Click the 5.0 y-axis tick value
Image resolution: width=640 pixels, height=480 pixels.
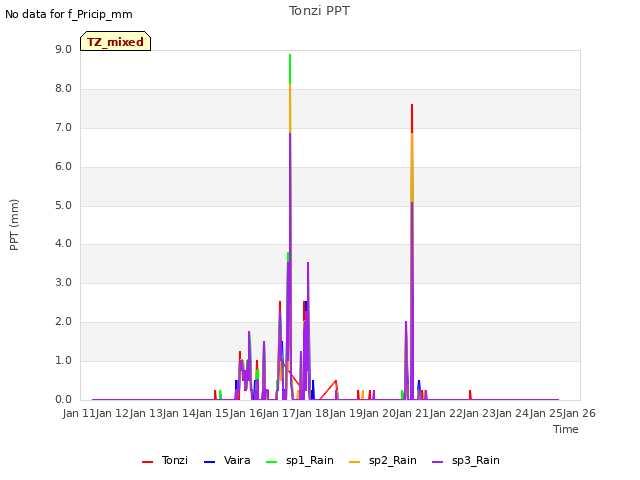(63, 205)
